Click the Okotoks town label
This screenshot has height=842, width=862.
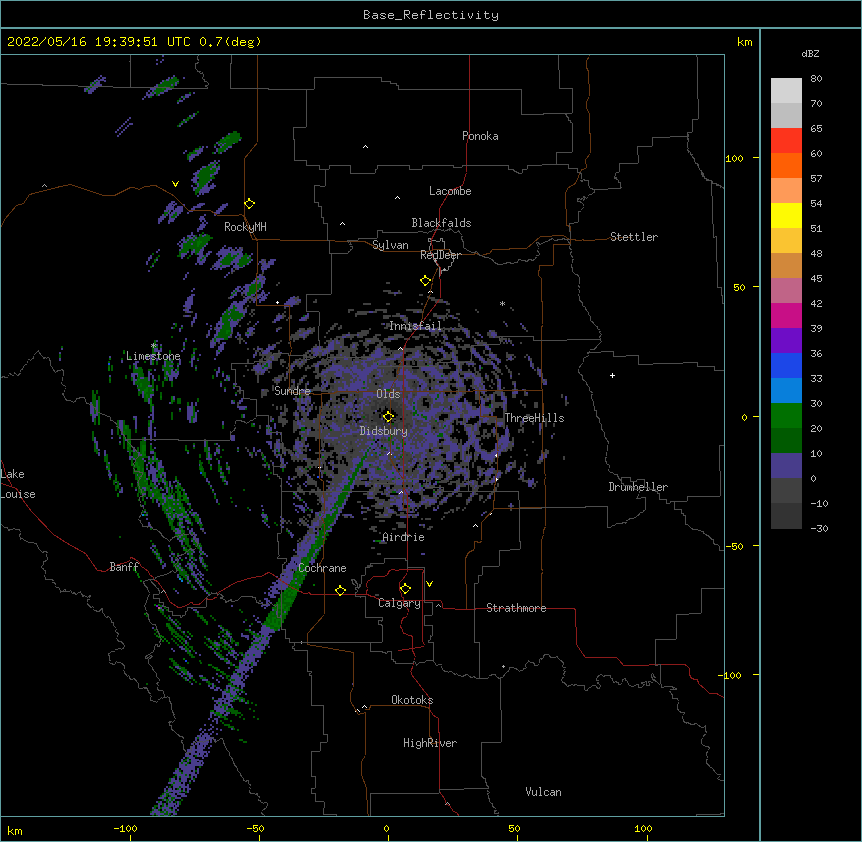(x=412, y=700)
